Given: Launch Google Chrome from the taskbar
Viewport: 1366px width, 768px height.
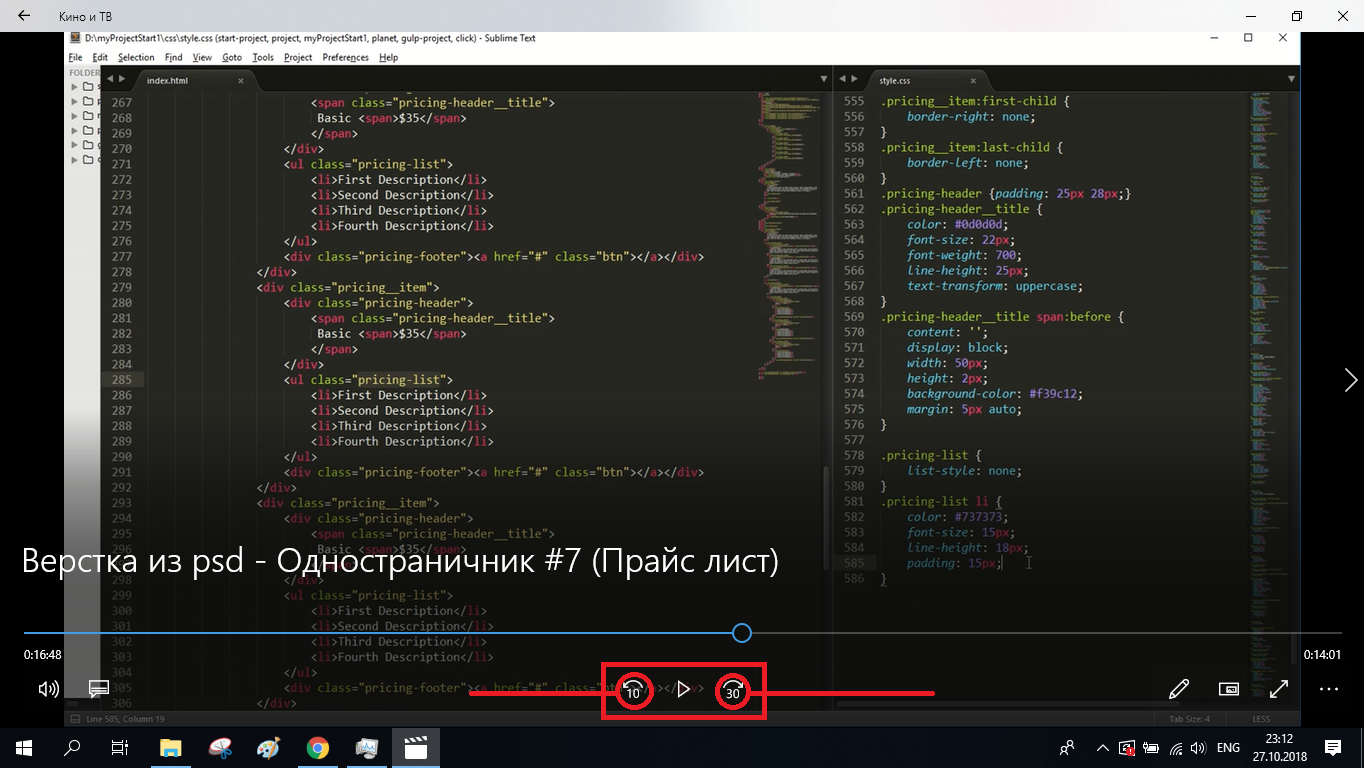Looking at the screenshot, I should click(318, 747).
